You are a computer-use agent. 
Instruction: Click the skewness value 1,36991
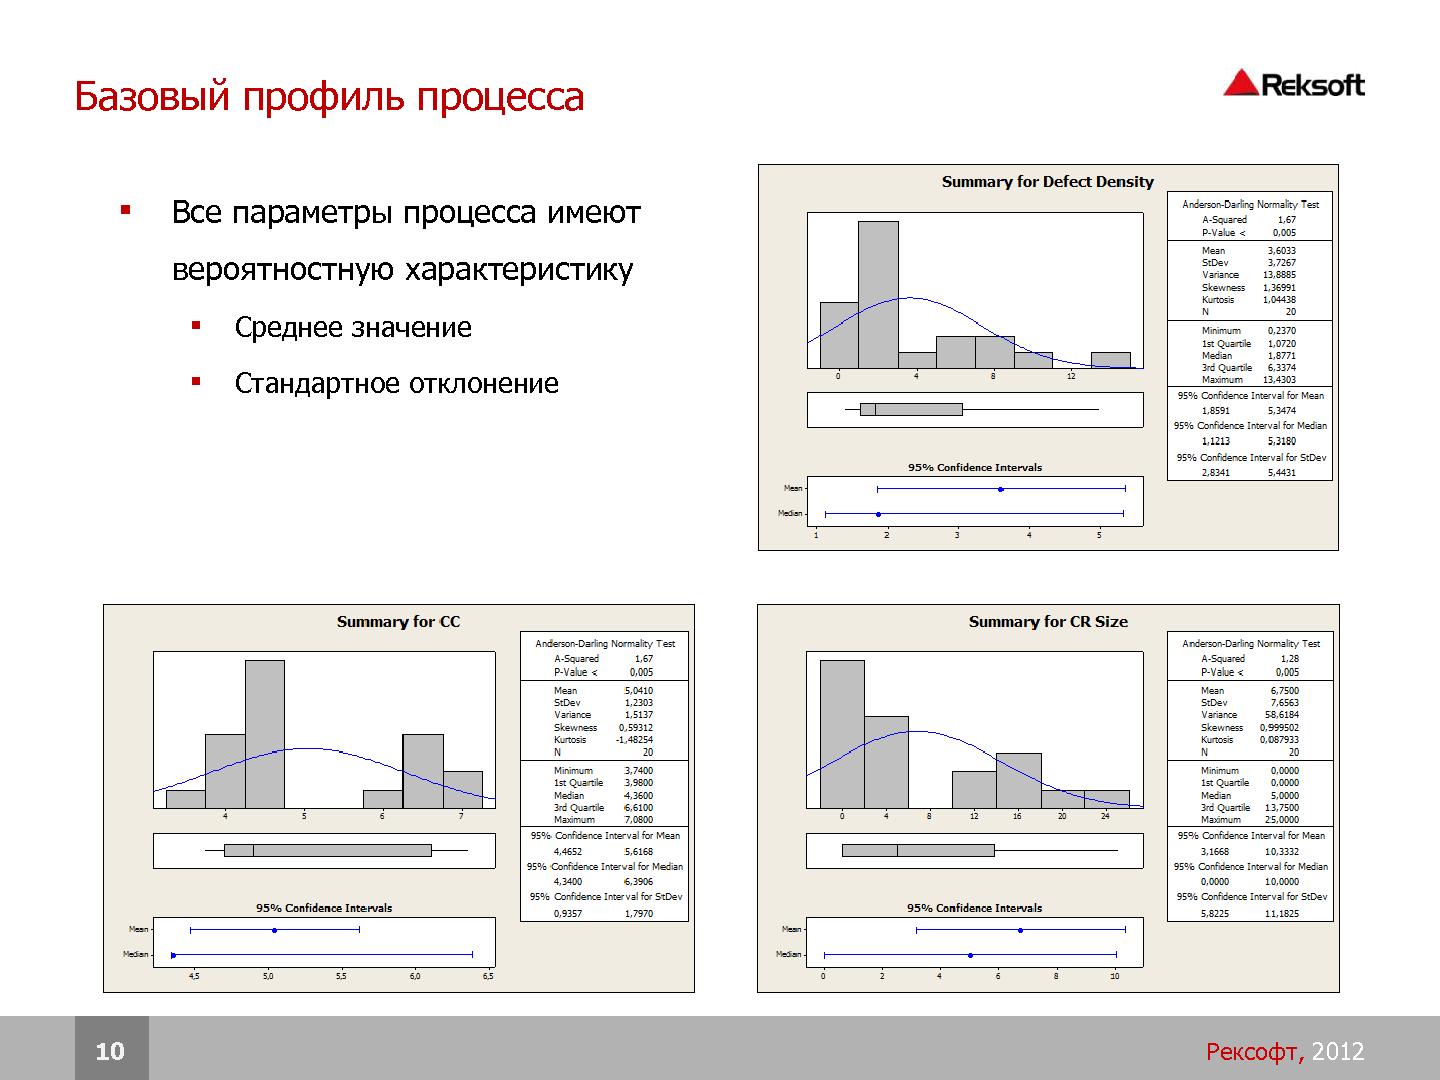point(1279,288)
